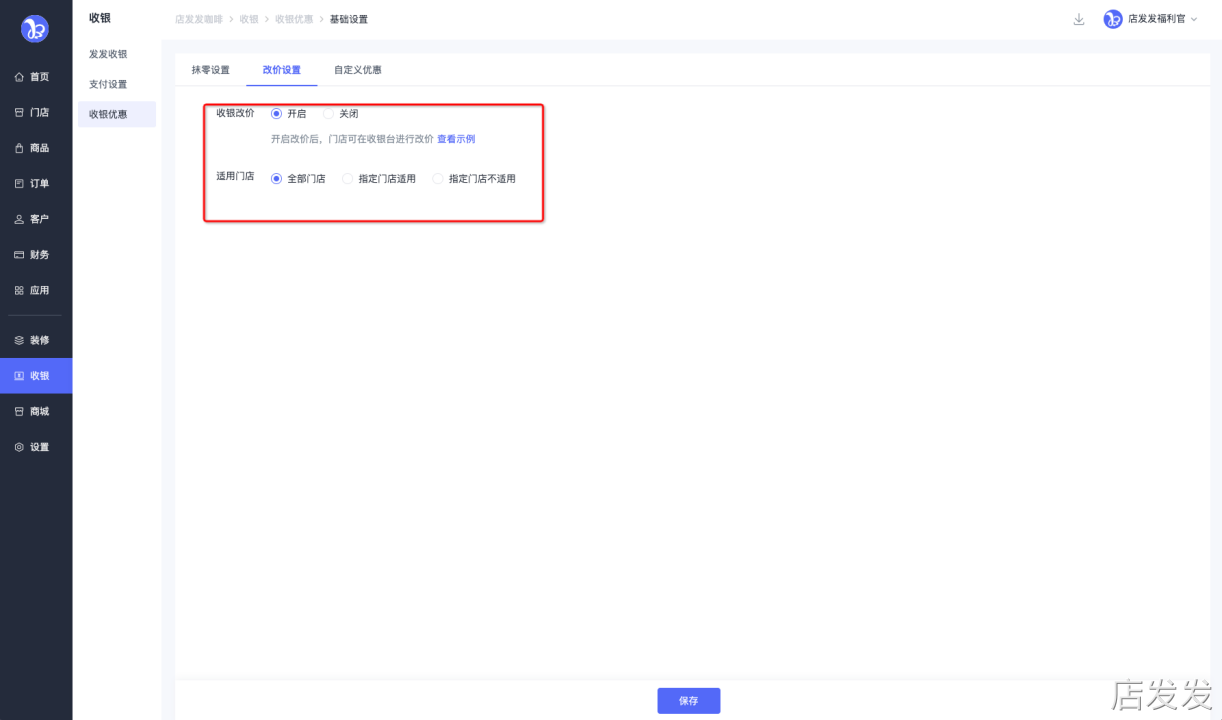Click the 店发发 logo in sidebar
The height and width of the screenshot is (720, 1222).
35,29
